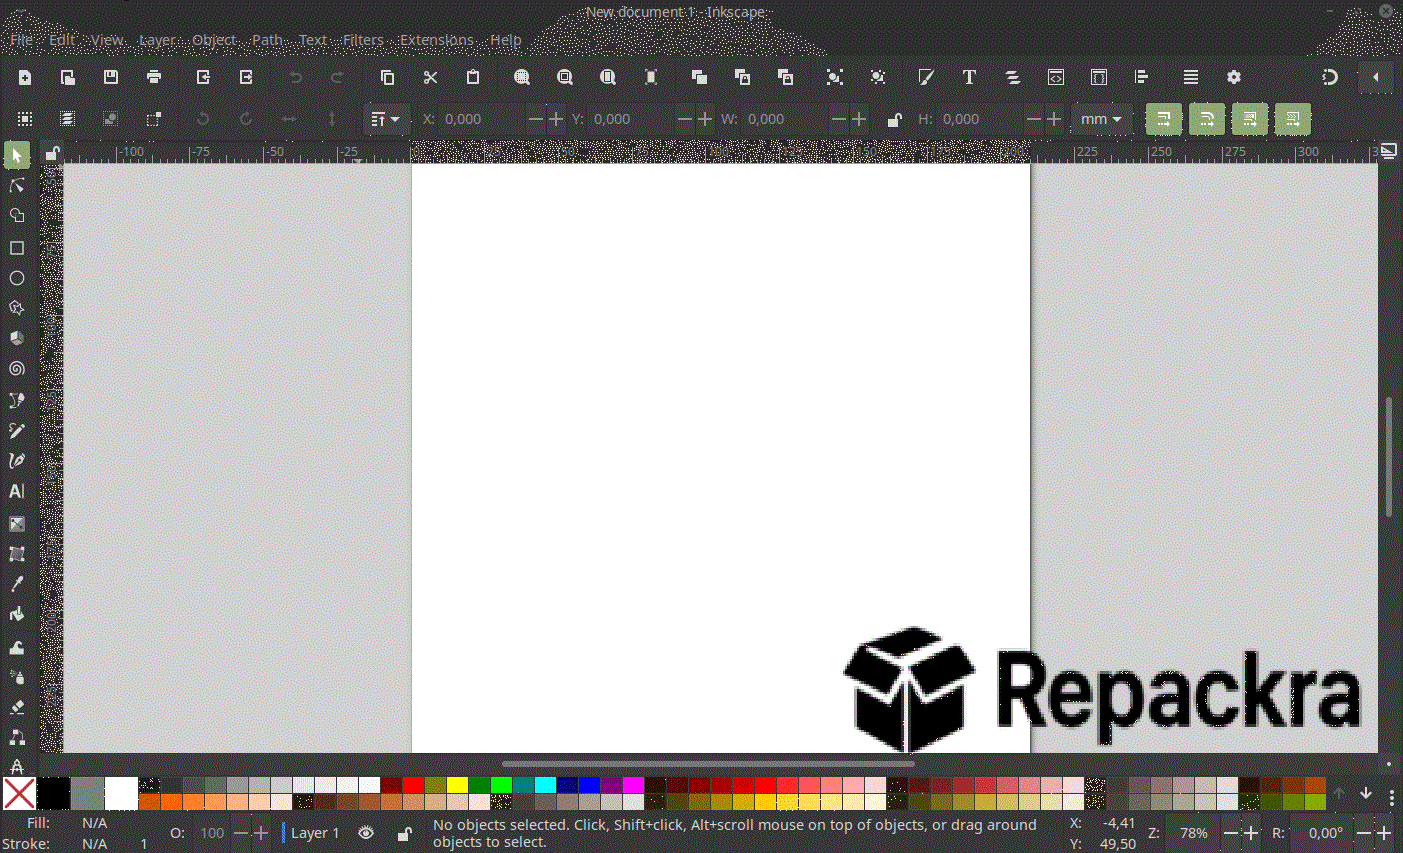Open the Extensions menu

[437, 40]
